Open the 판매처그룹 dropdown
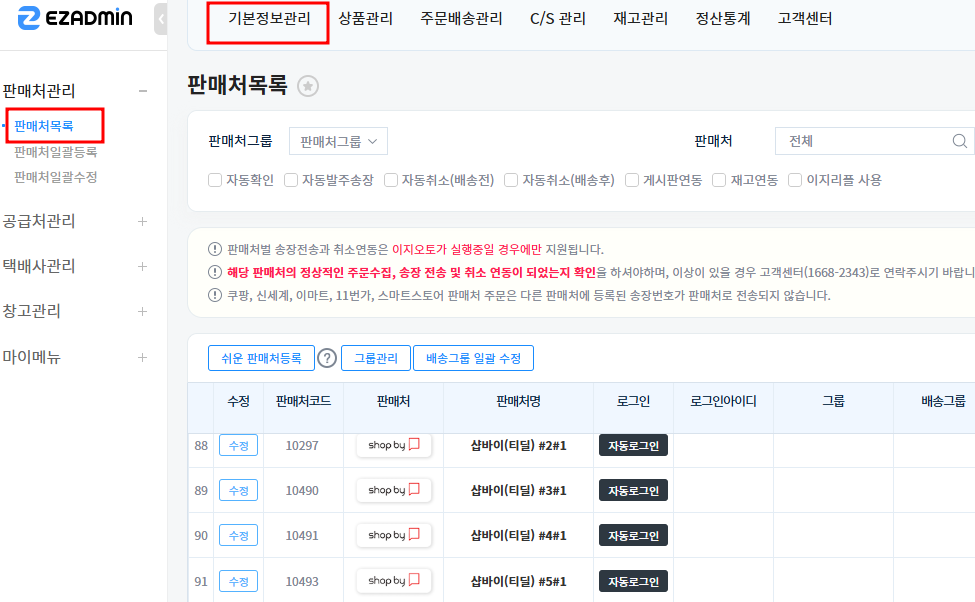 (x=338, y=141)
